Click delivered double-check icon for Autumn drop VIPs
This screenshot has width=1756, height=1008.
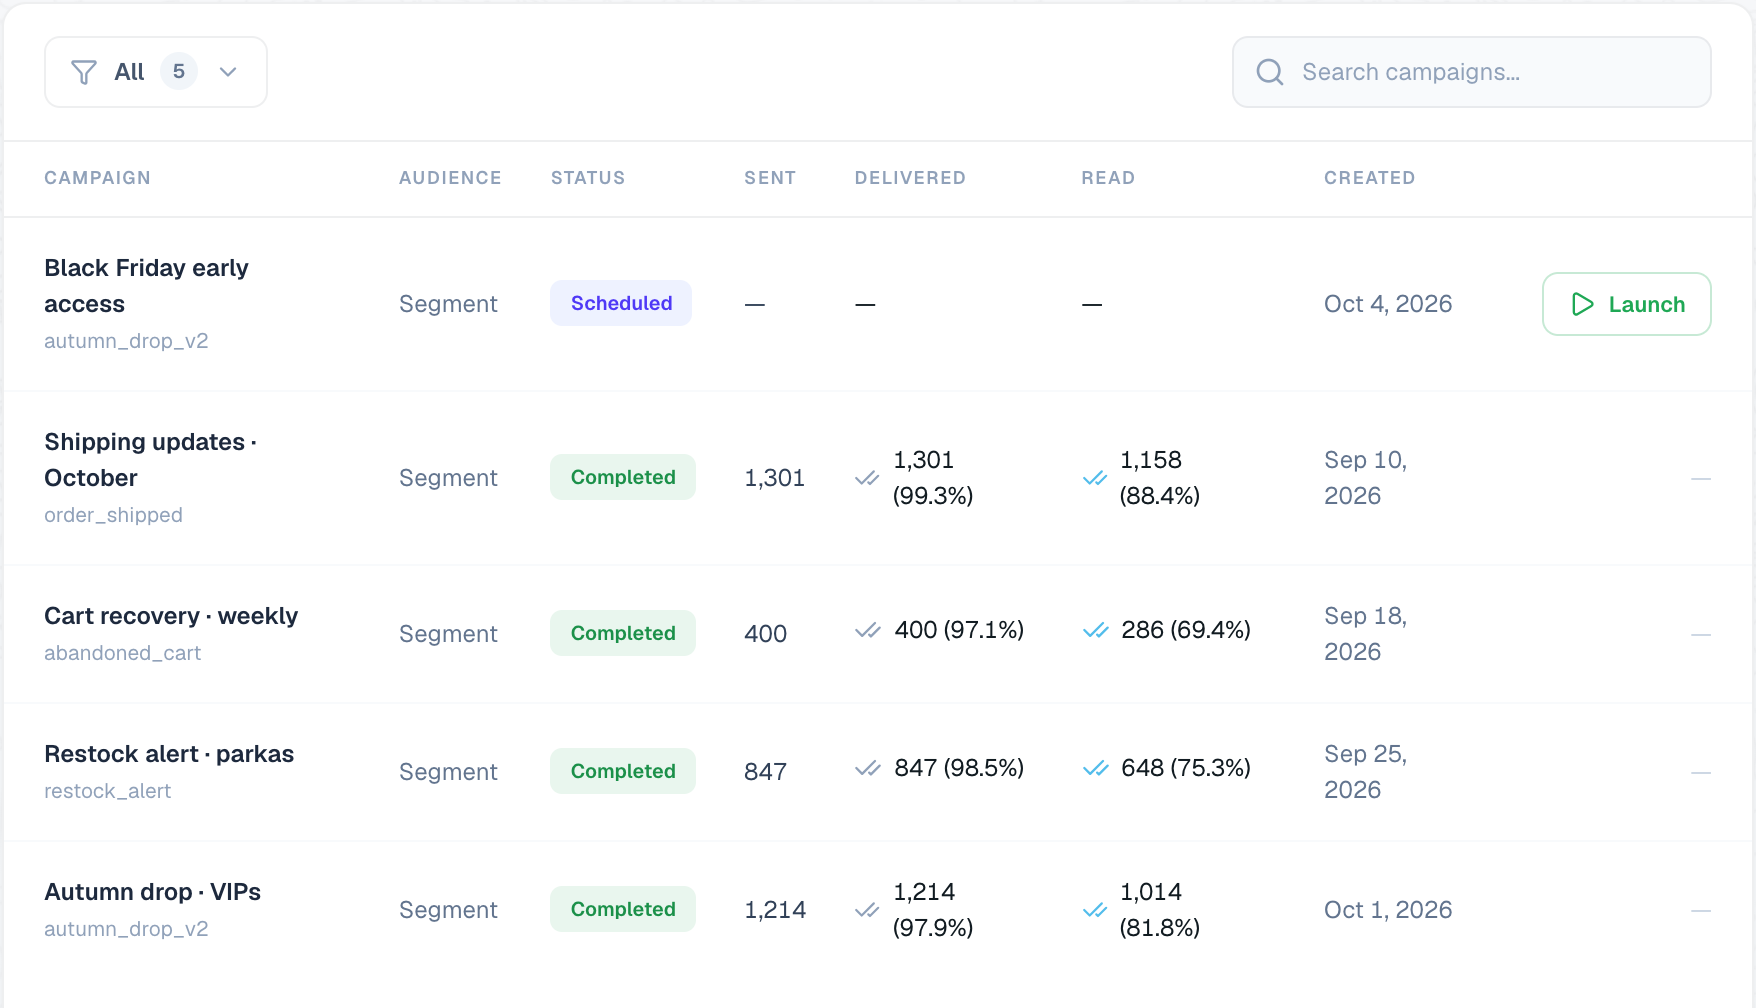click(x=867, y=910)
